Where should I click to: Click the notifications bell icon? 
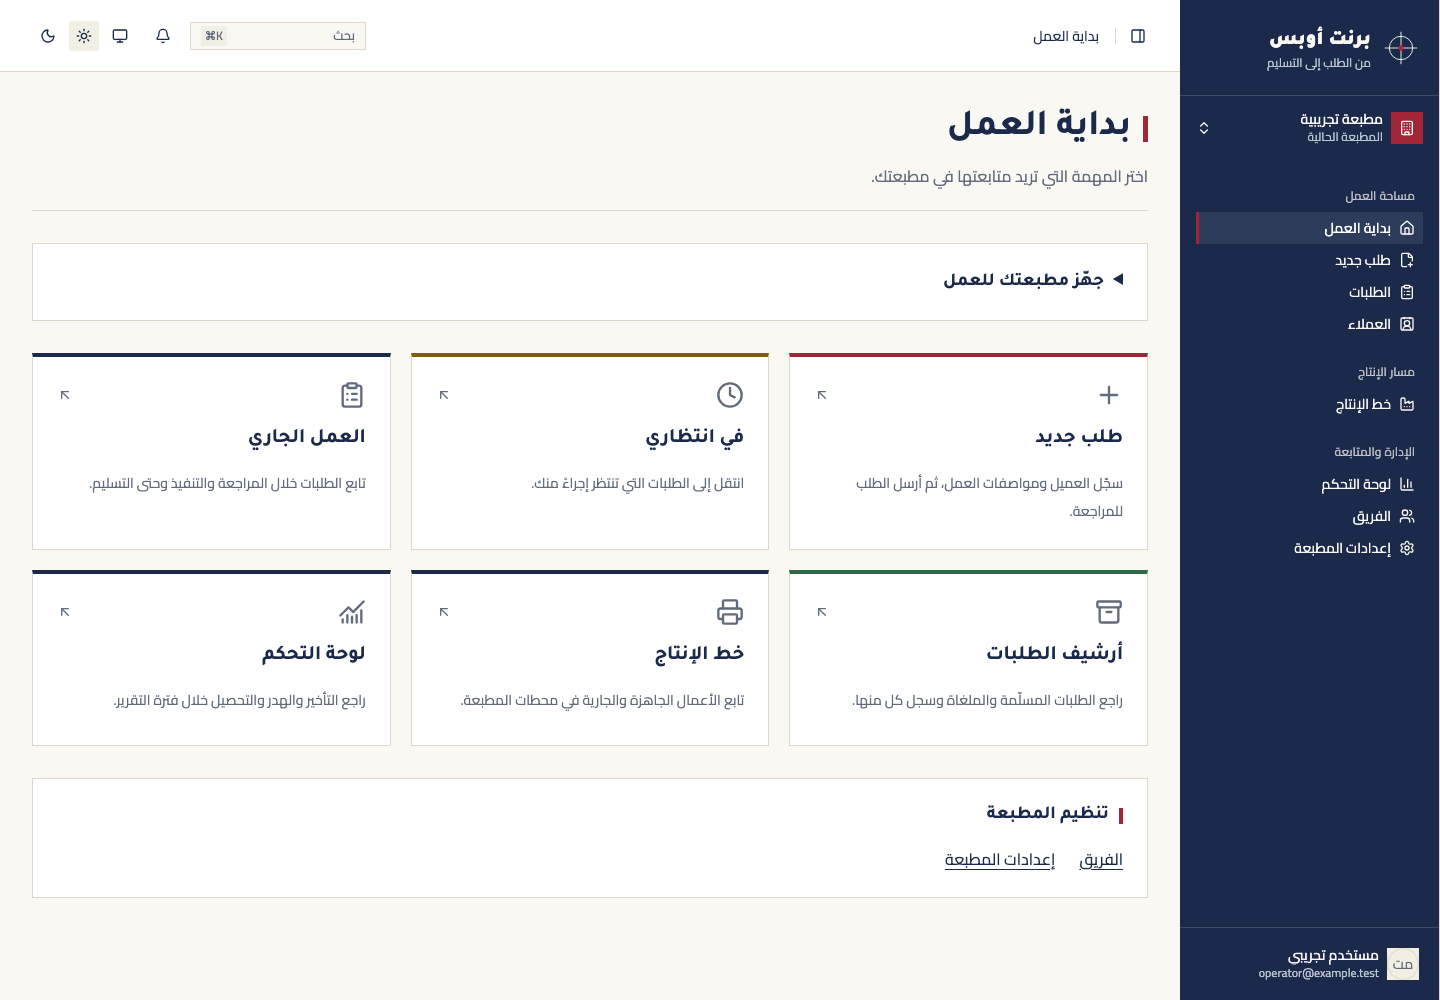(x=163, y=36)
